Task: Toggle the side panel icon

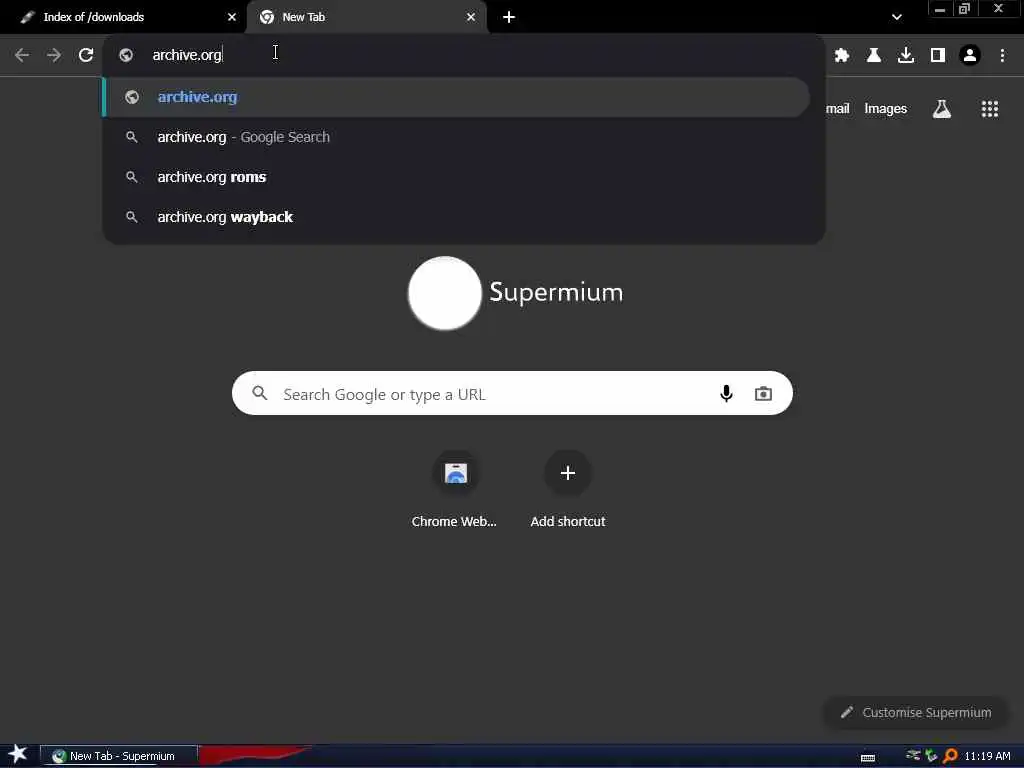Action: (938, 55)
